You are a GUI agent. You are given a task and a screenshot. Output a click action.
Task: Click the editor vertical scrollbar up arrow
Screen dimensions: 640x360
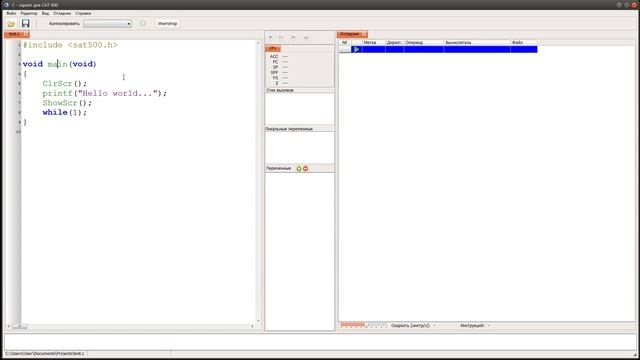258,43
